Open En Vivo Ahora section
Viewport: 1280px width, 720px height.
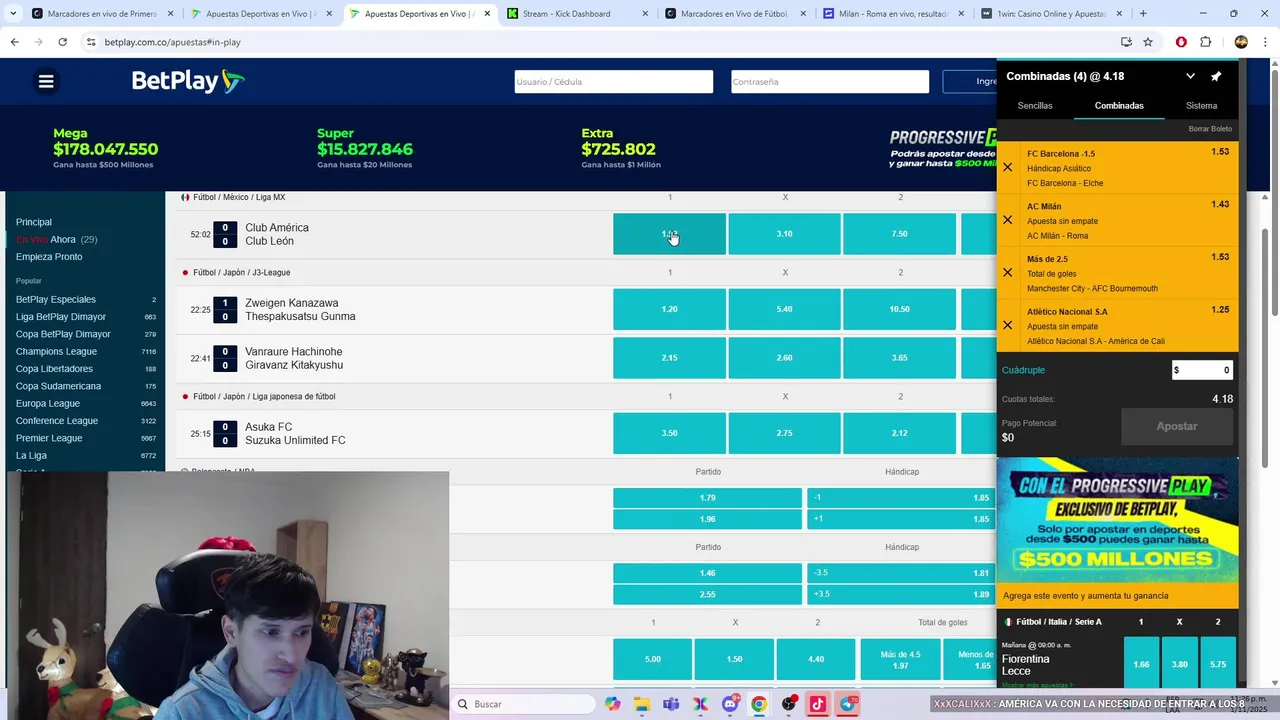point(56,240)
